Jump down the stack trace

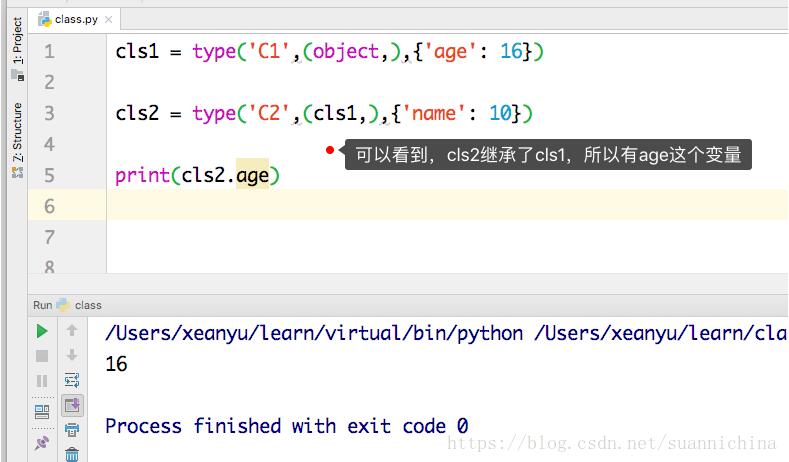click(x=72, y=355)
